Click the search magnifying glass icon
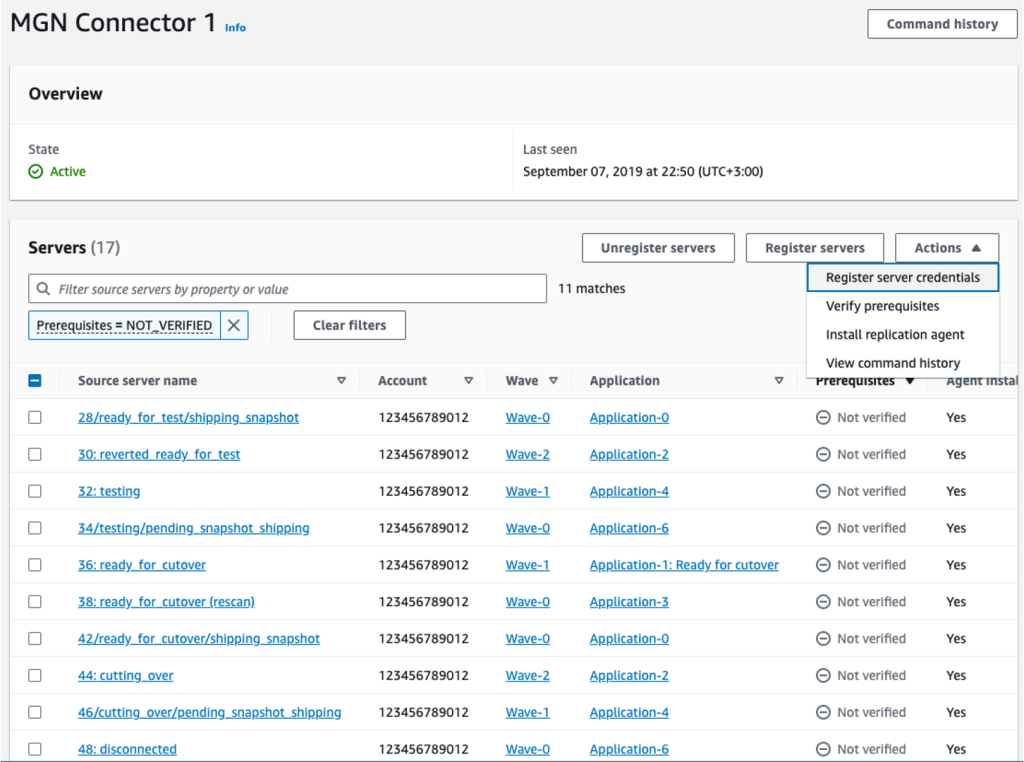The width and height of the screenshot is (1024, 762). pos(44,288)
